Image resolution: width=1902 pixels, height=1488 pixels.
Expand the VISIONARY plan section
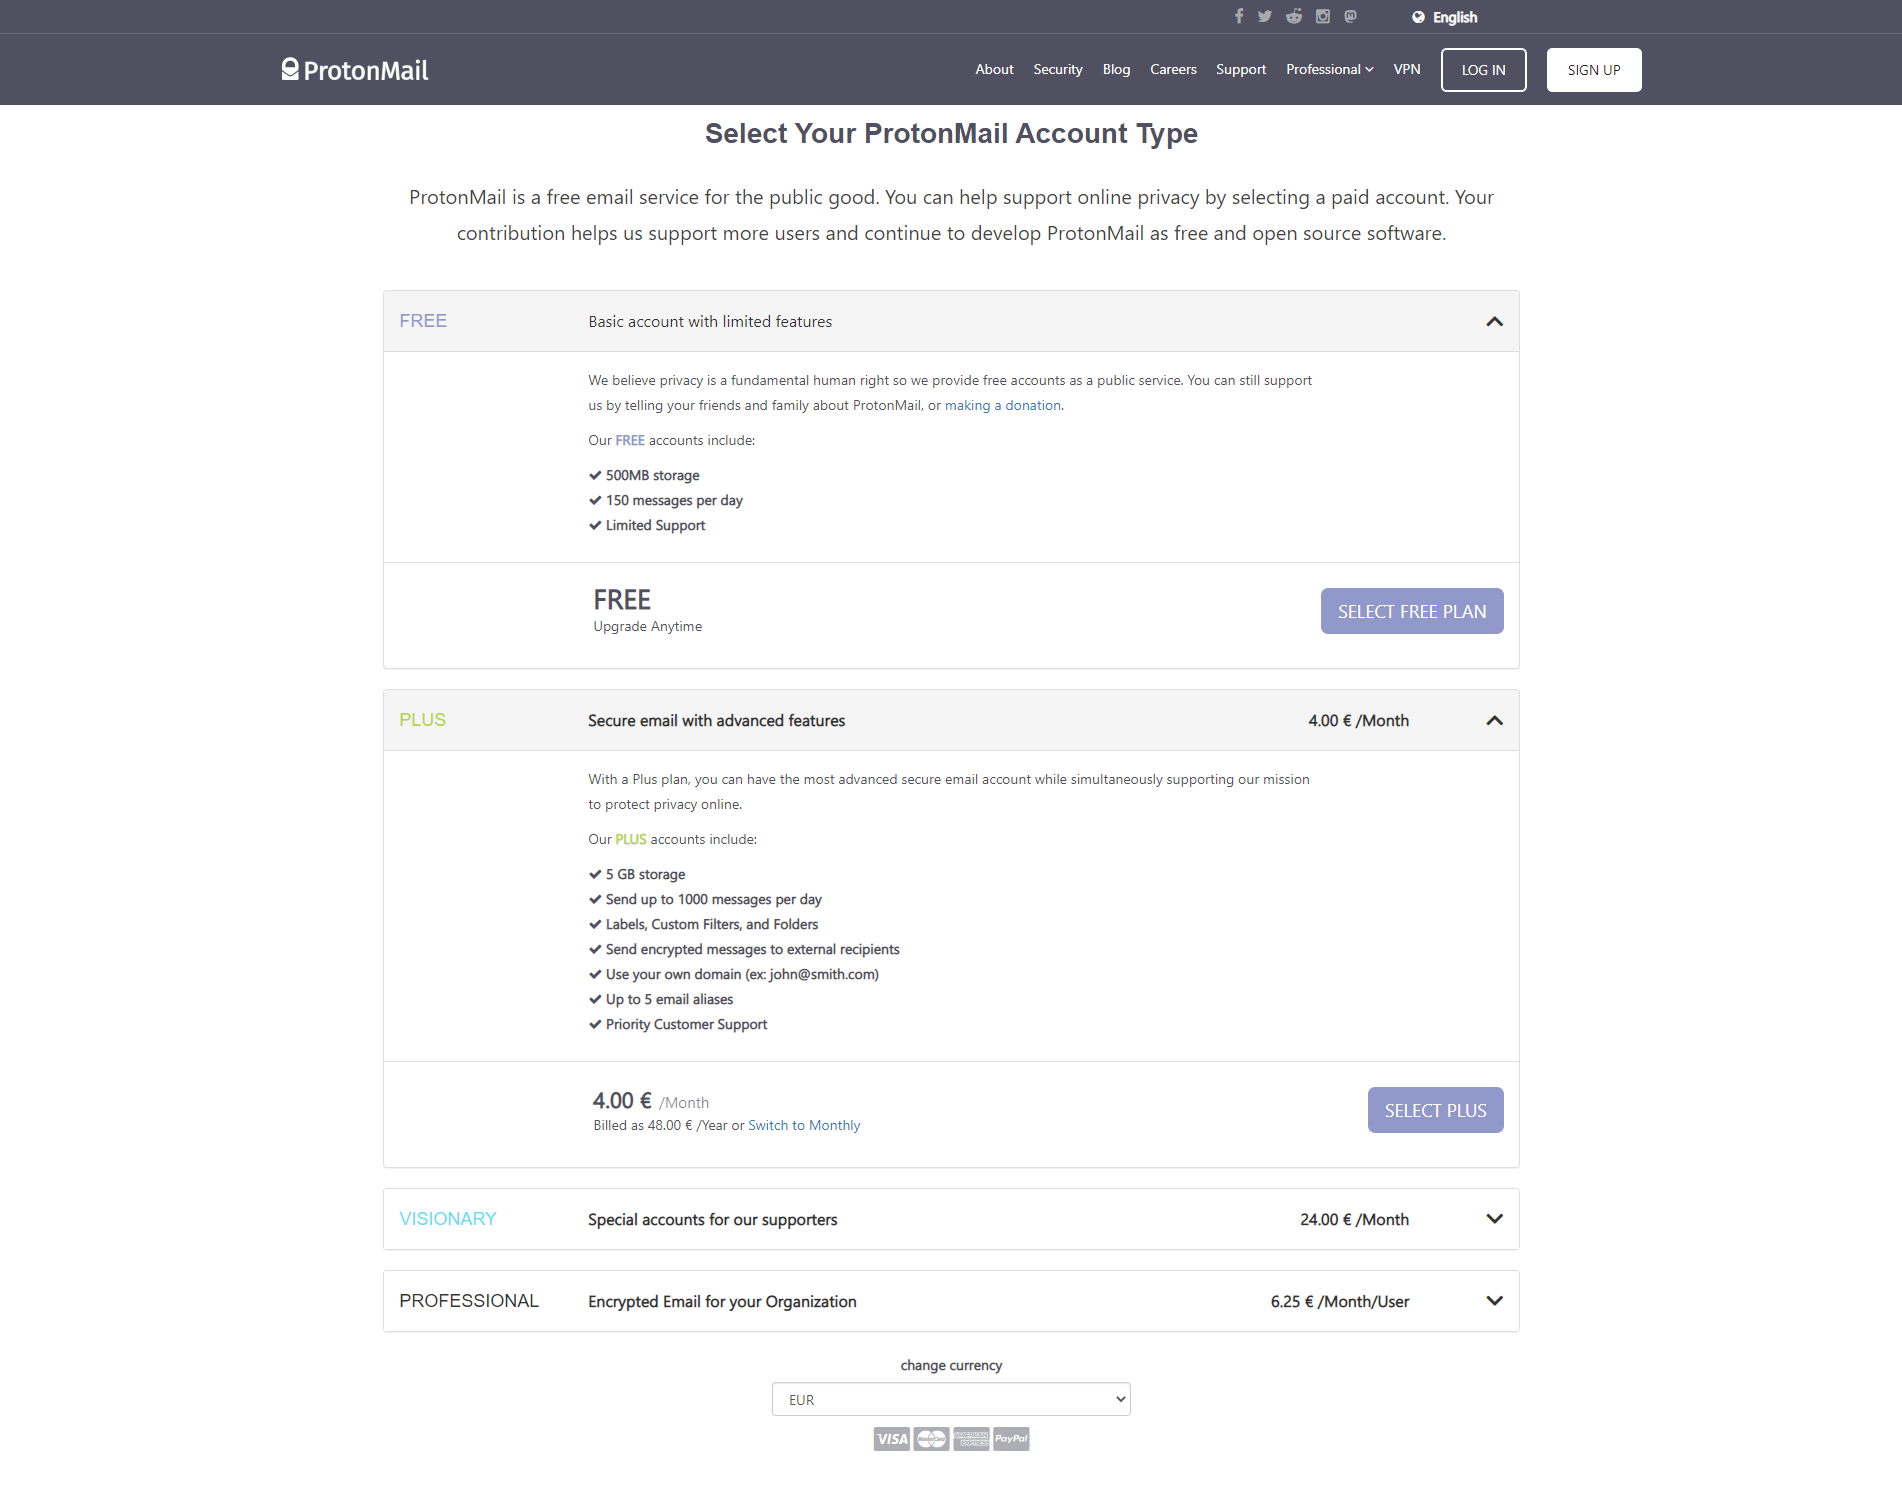(1494, 1219)
